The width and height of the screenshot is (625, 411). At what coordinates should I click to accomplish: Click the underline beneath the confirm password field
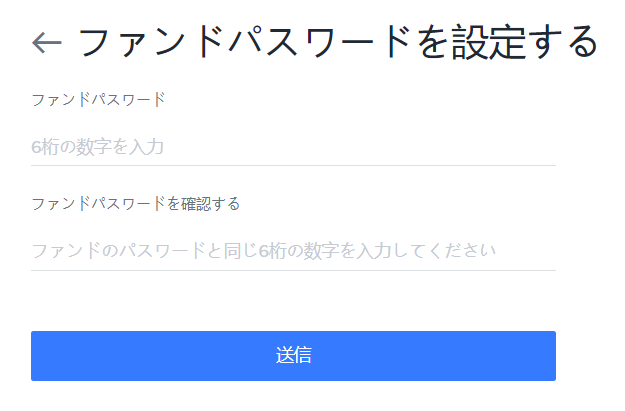point(293,270)
